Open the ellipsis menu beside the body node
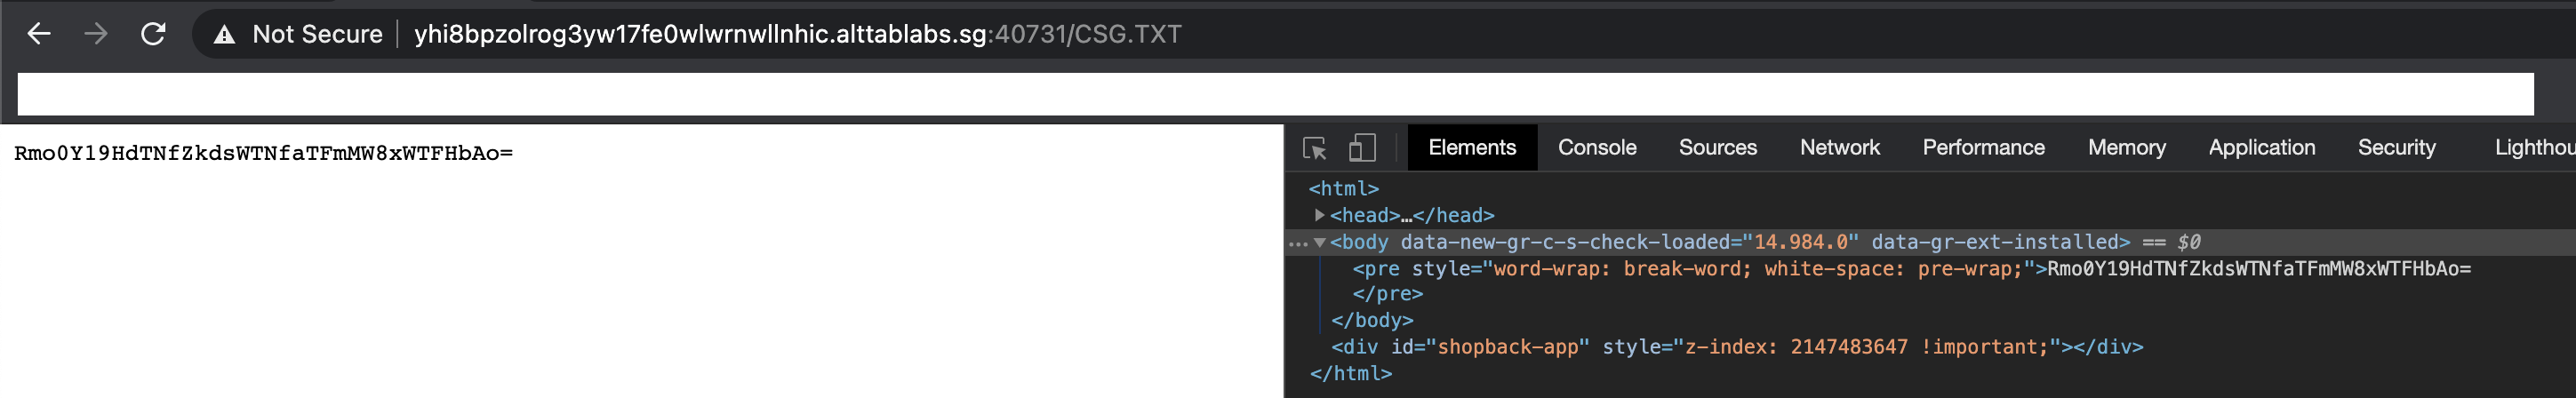Viewport: 2576px width, 398px height. (x=1298, y=243)
